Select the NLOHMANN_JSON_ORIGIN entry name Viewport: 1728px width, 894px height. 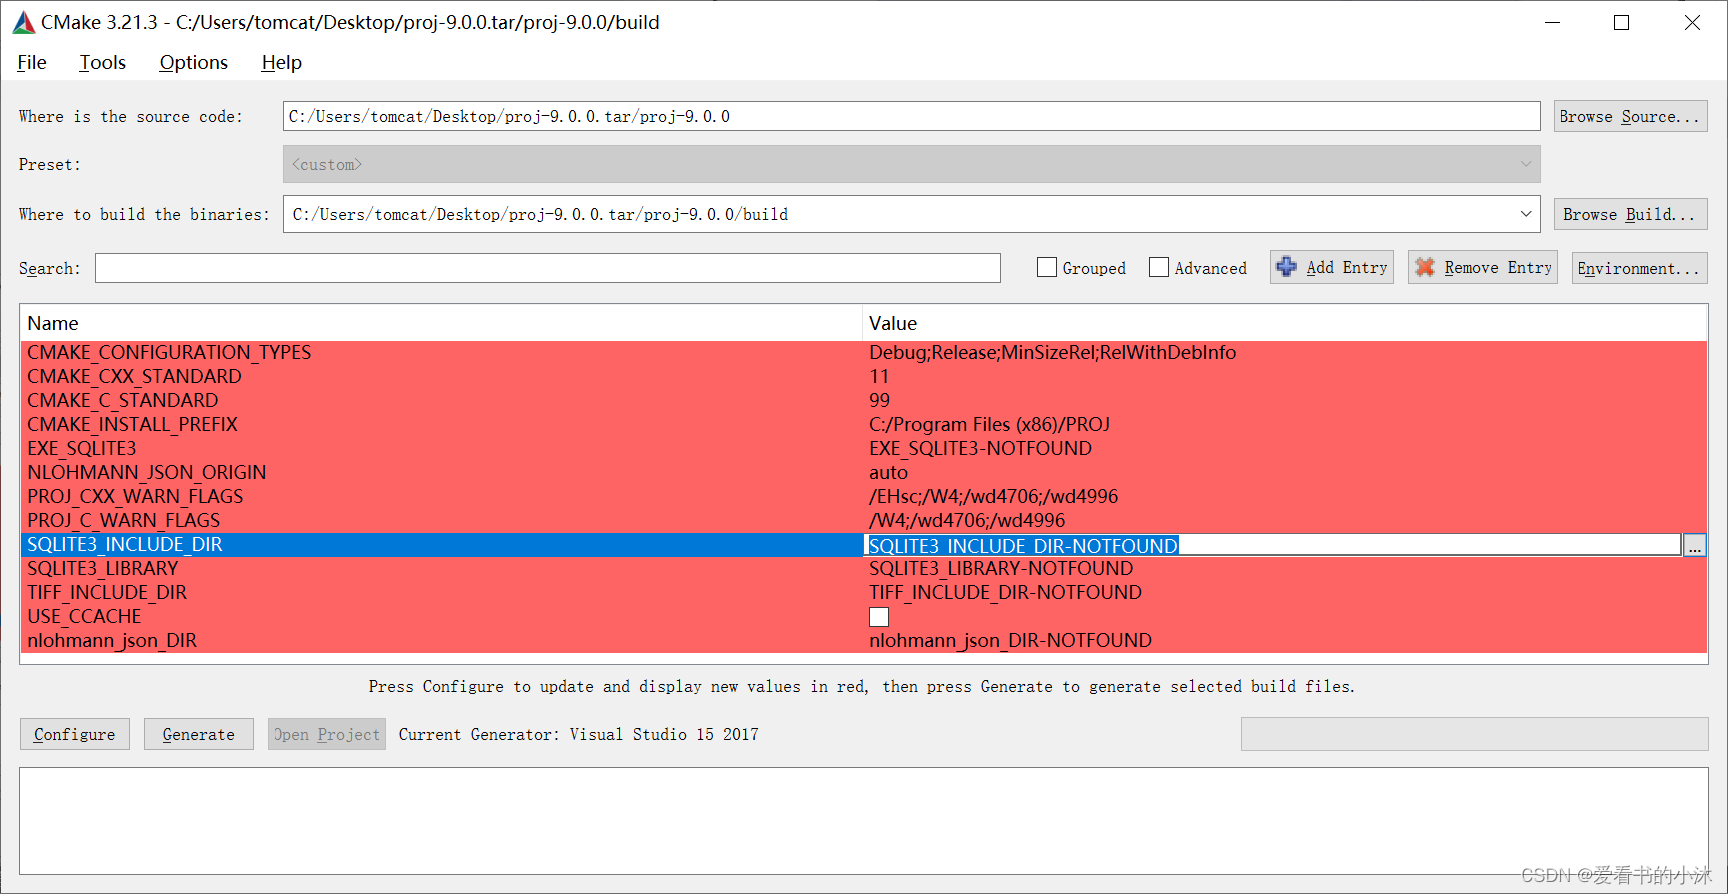click(x=146, y=472)
